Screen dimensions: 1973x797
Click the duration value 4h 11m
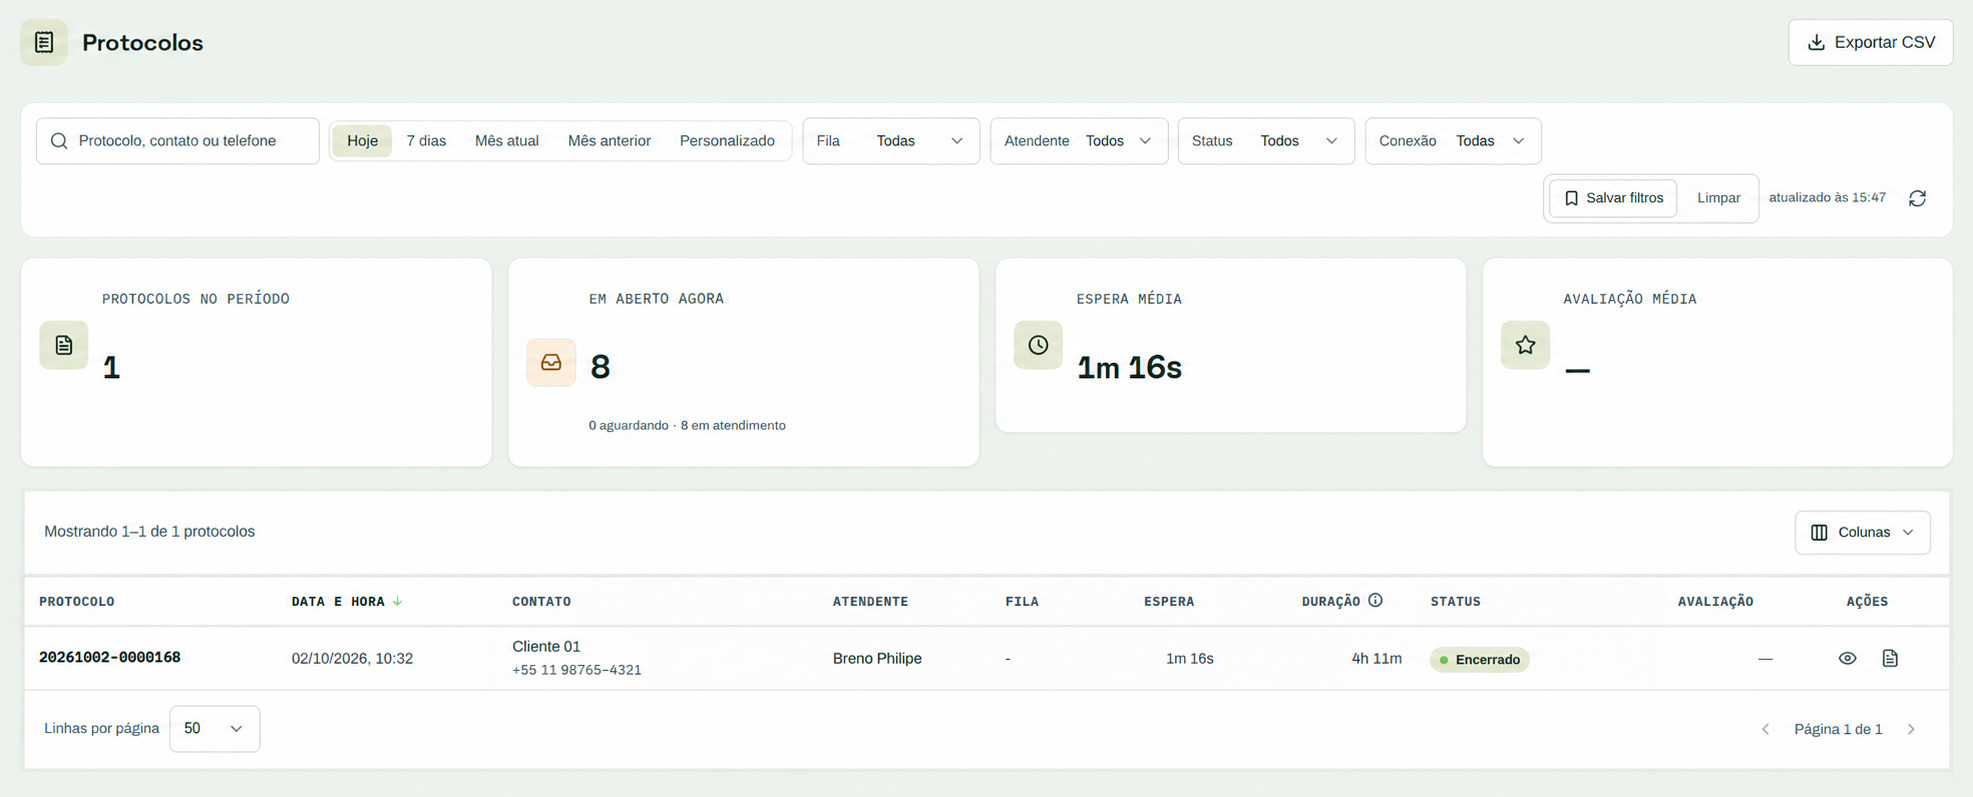tap(1376, 658)
